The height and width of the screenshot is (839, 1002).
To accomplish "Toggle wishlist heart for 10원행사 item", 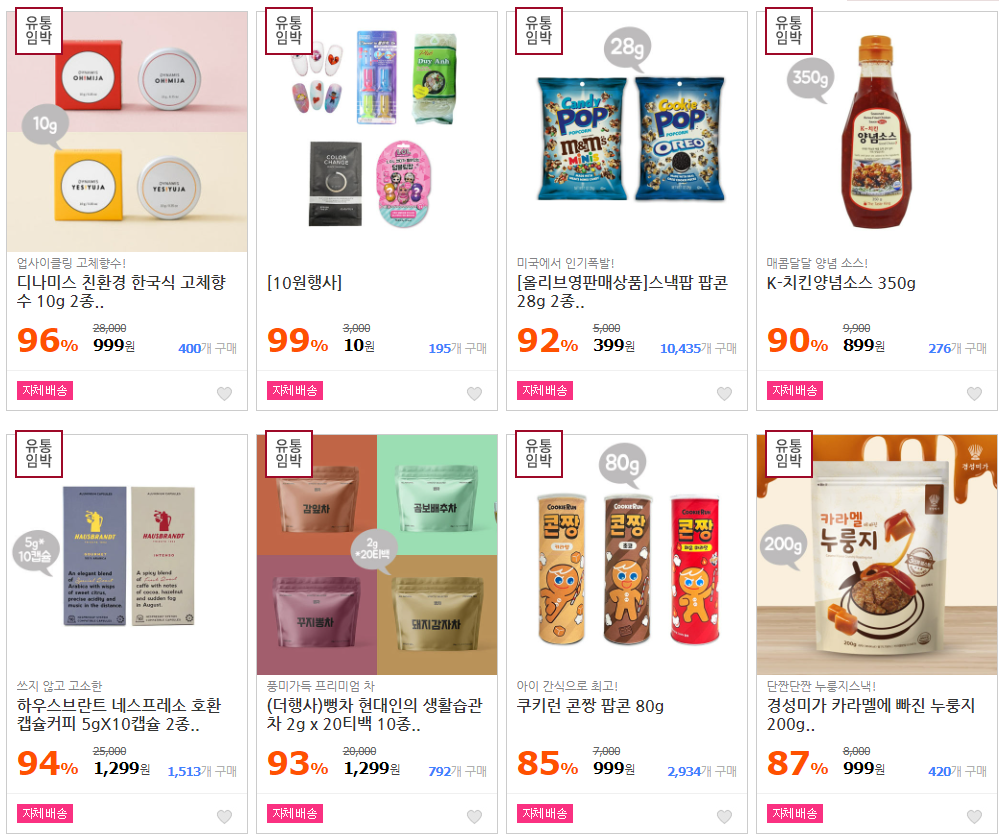I will coord(474,394).
